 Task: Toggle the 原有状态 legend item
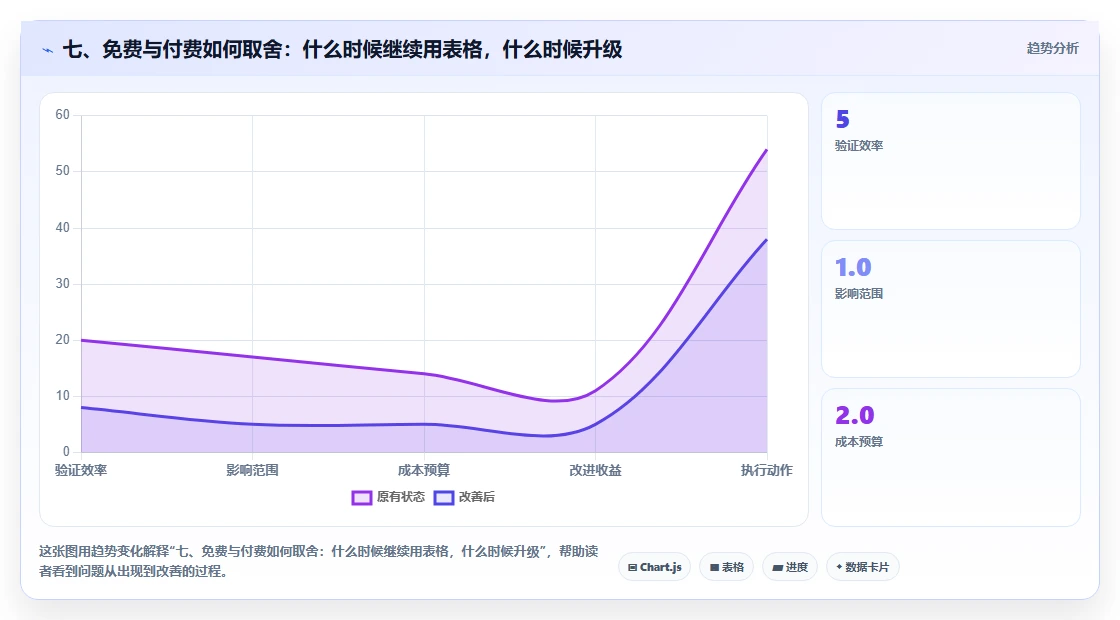pyautogui.click(x=388, y=497)
